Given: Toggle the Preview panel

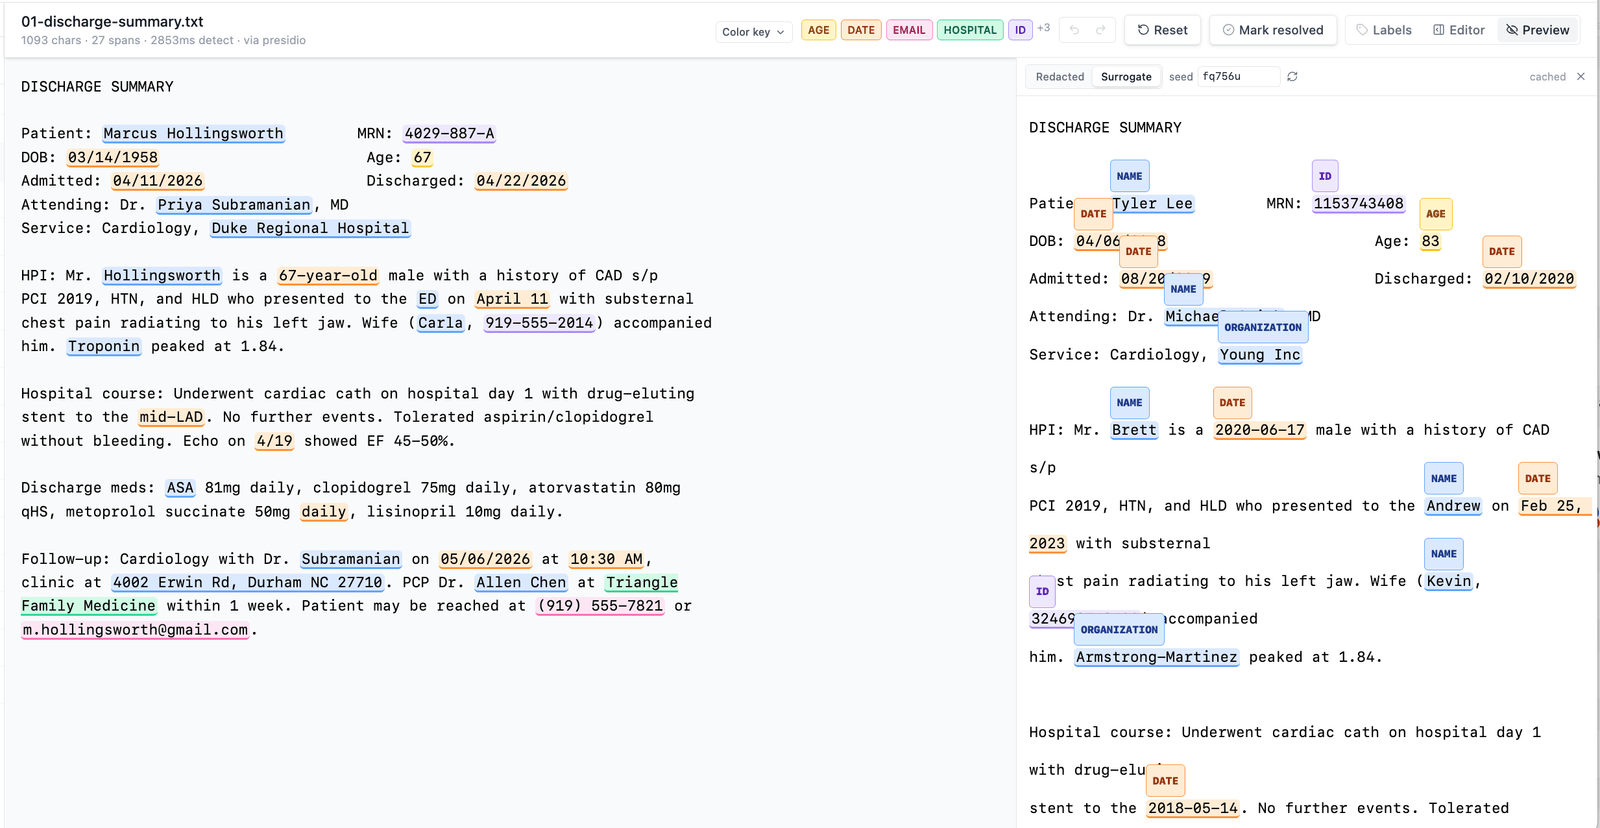Looking at the screenshot, I should coord(1538,30).
